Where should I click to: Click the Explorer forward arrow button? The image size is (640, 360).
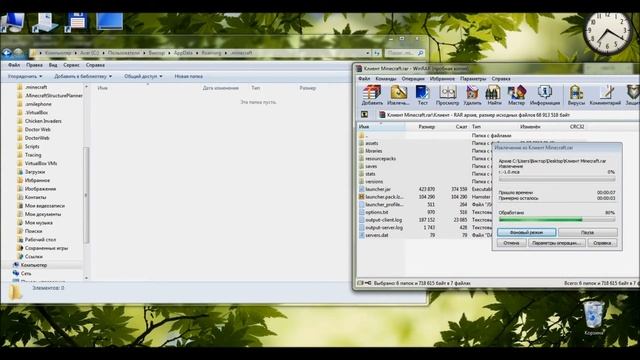point(18,53)
